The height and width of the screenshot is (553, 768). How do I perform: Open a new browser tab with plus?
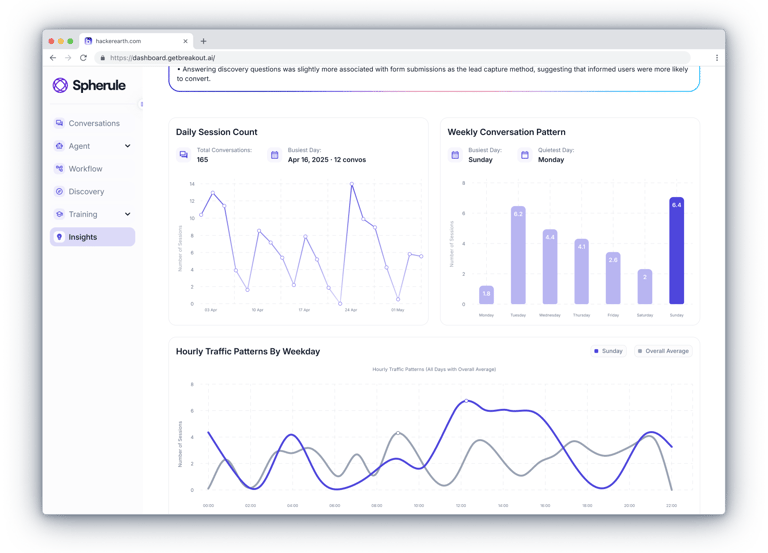(203, 41)
